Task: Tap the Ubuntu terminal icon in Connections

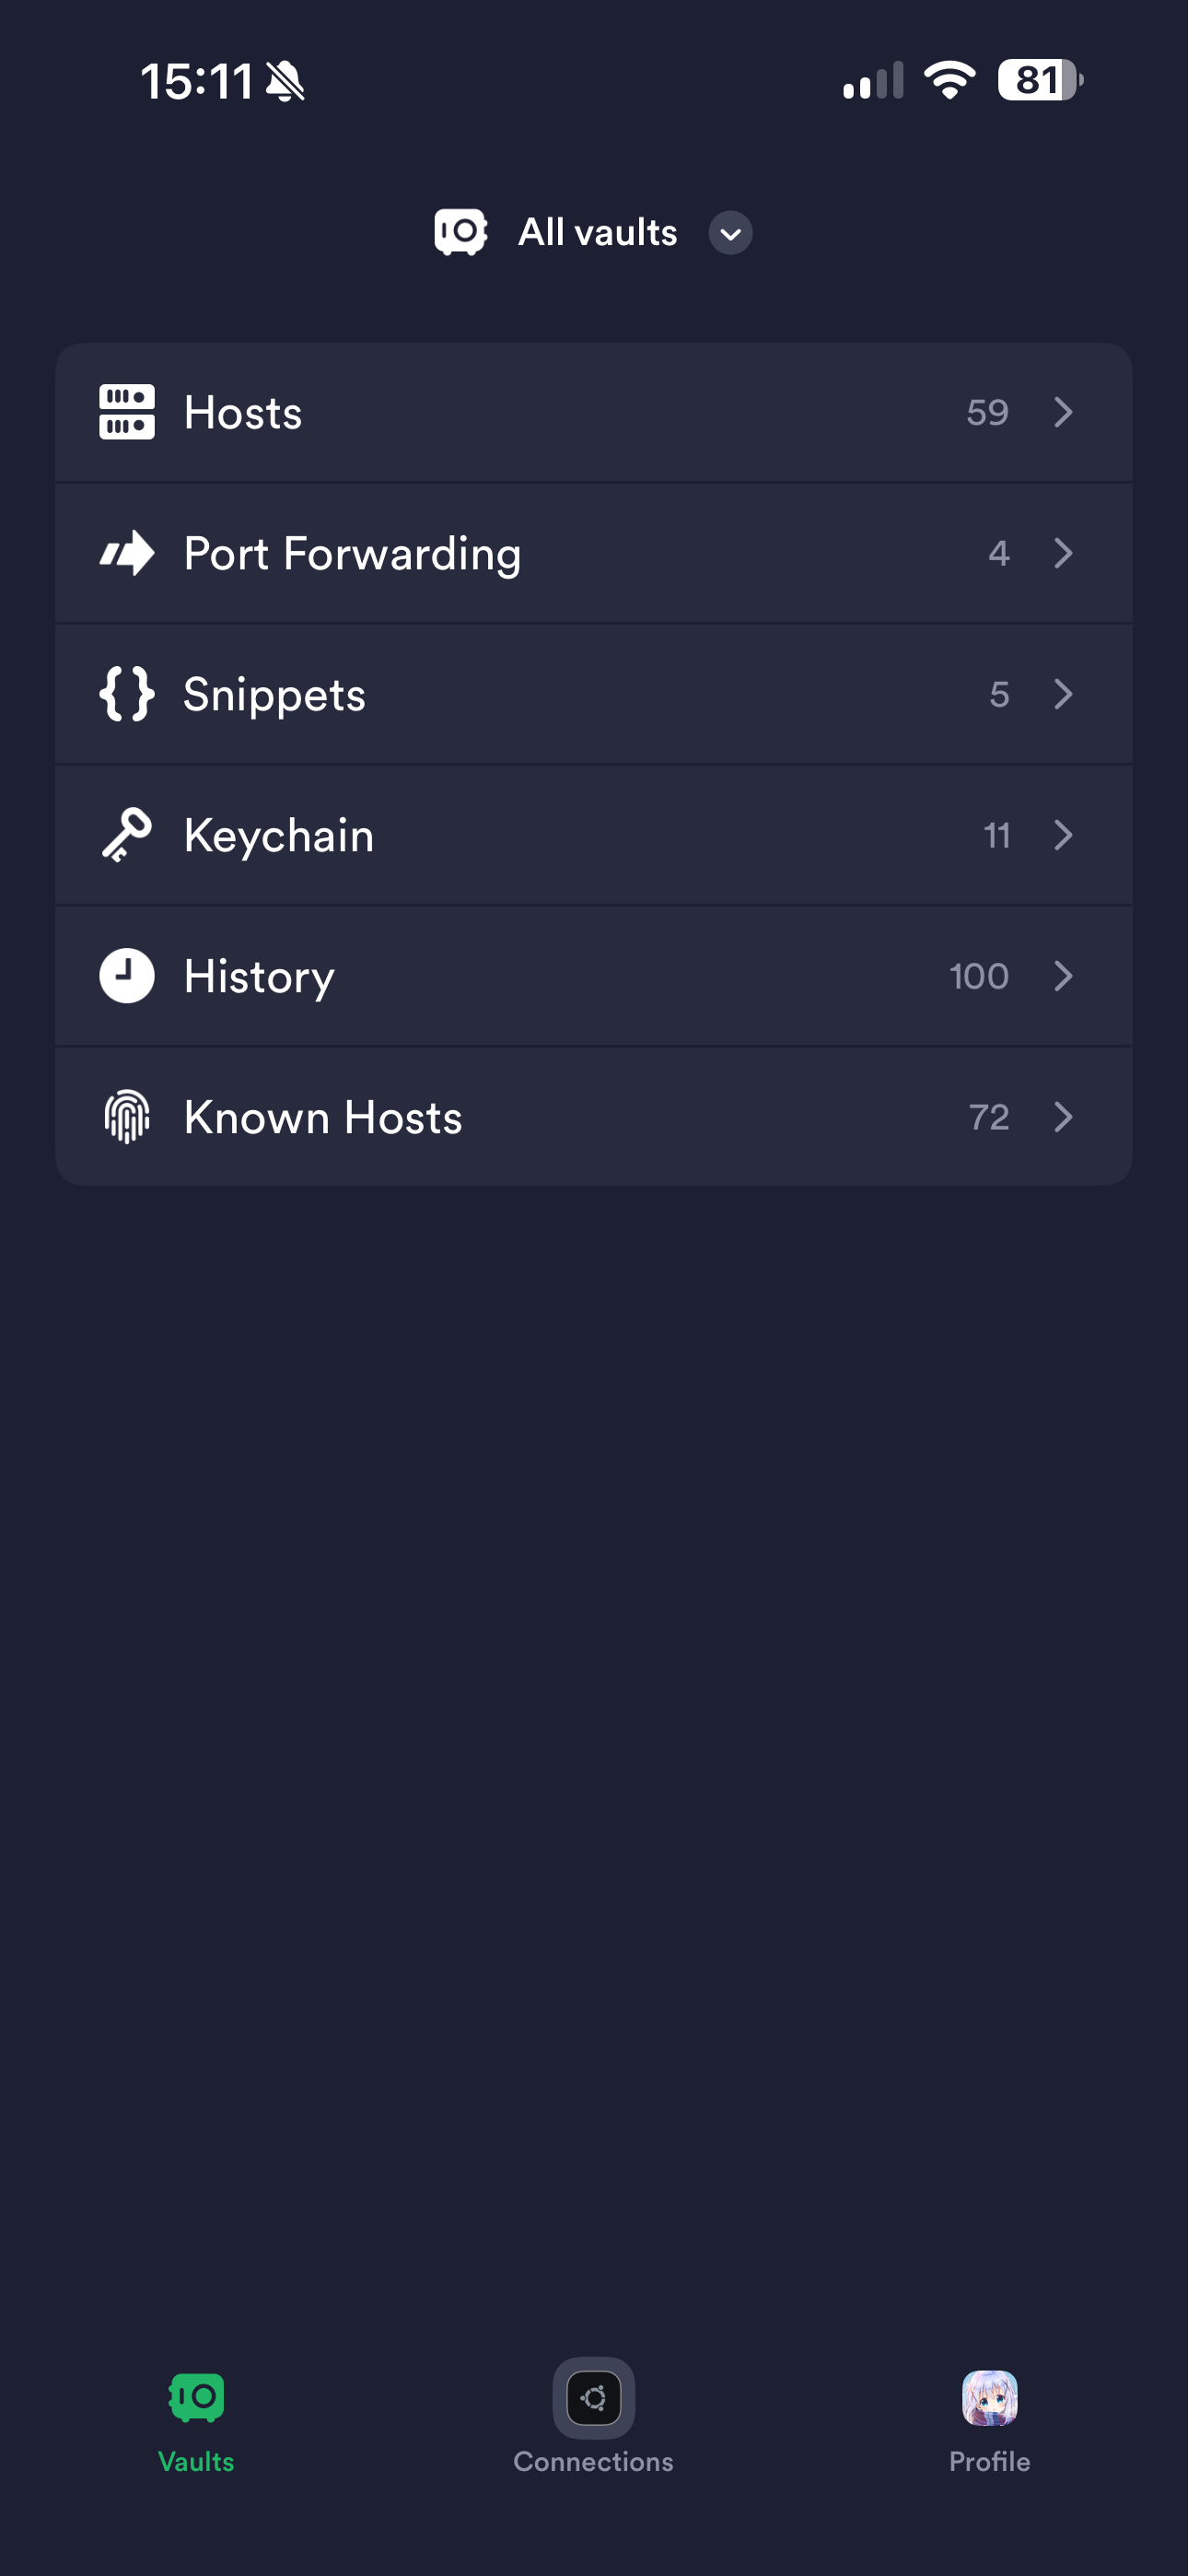Action: (594, 2398)
